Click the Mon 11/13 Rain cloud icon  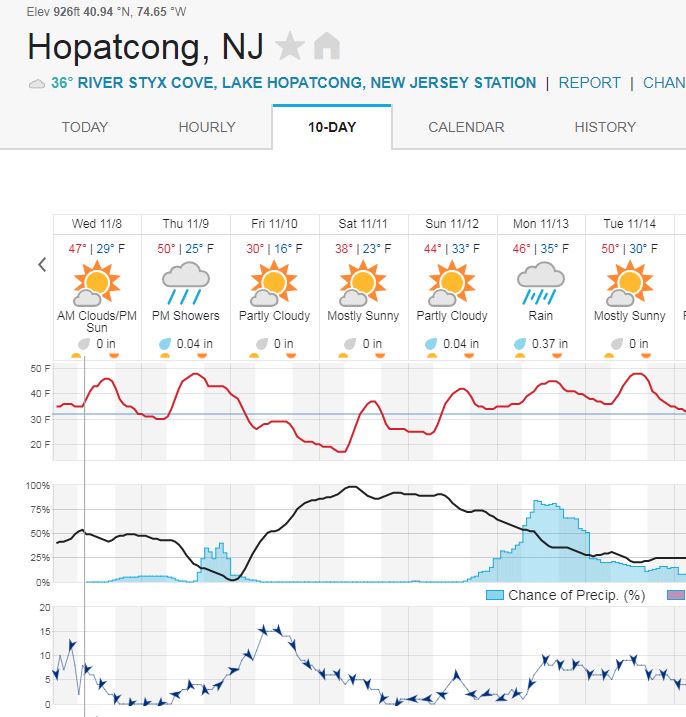[541, 283]
